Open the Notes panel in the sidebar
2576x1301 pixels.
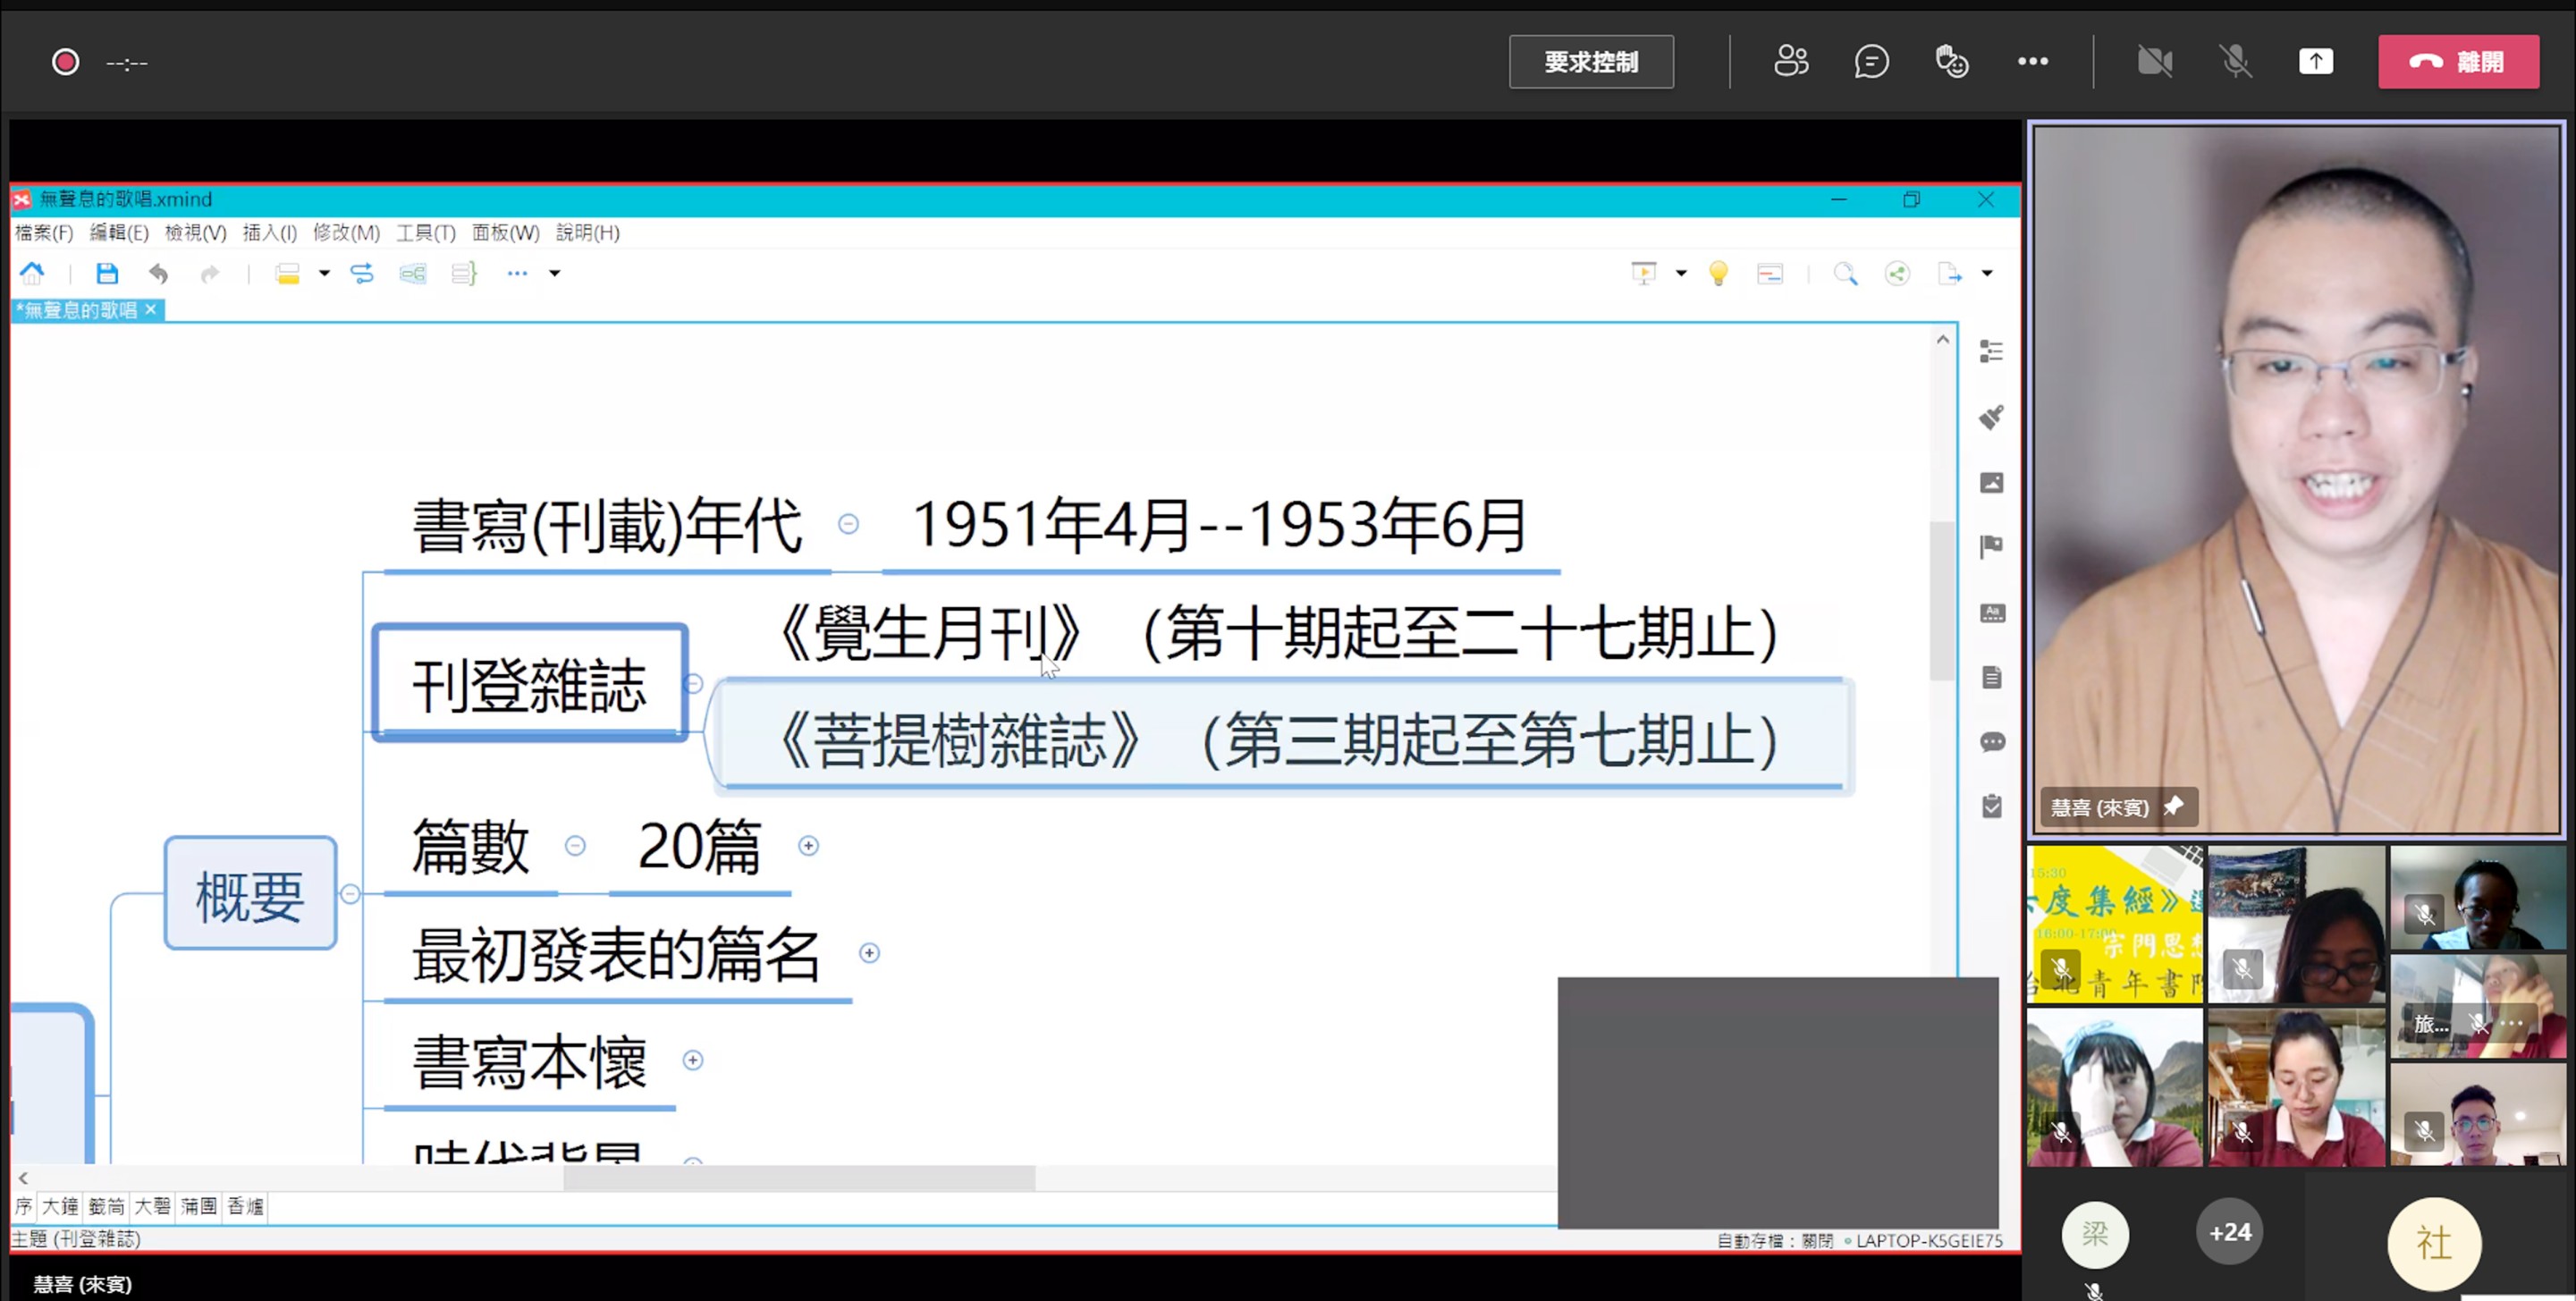pos(1991,677)
